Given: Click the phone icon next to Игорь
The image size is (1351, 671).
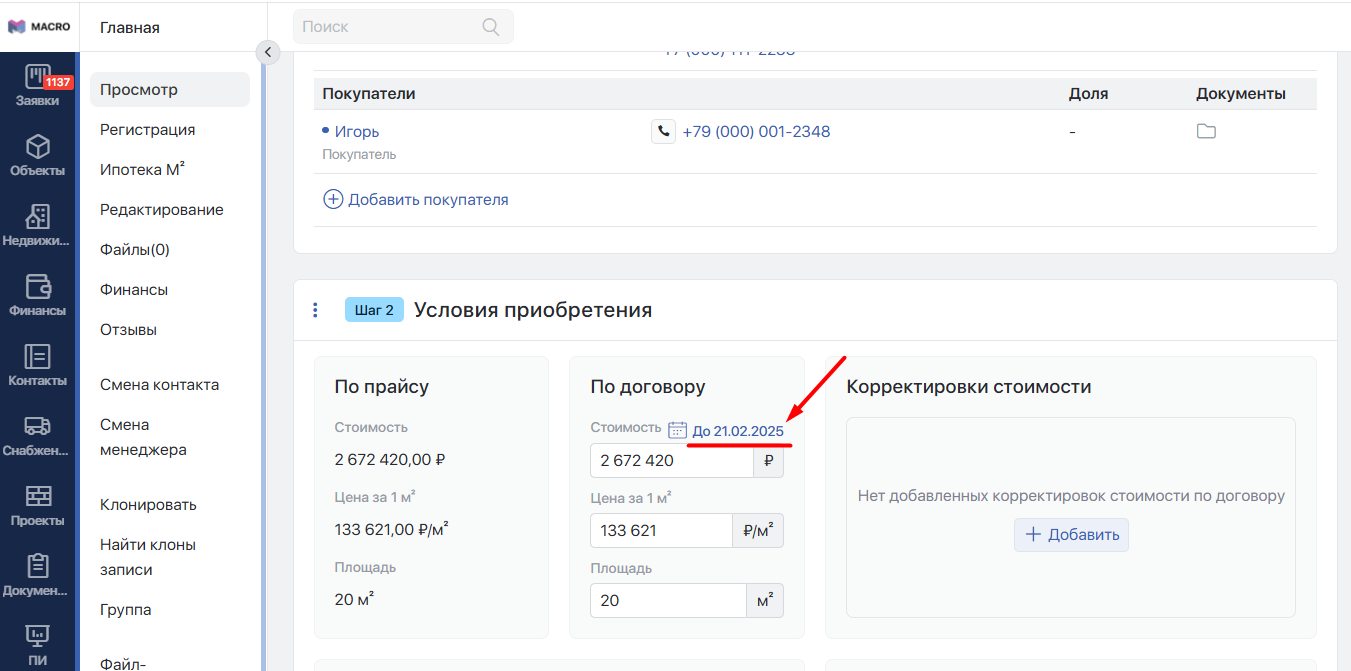Looking at the screenshot, I should point(663,132).
